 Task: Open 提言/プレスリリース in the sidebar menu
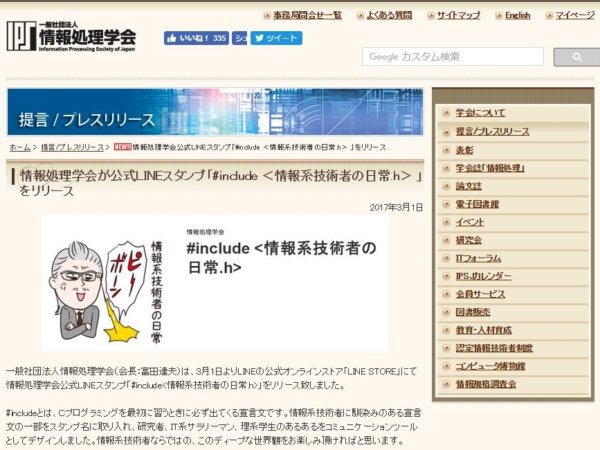coord(492,132)
